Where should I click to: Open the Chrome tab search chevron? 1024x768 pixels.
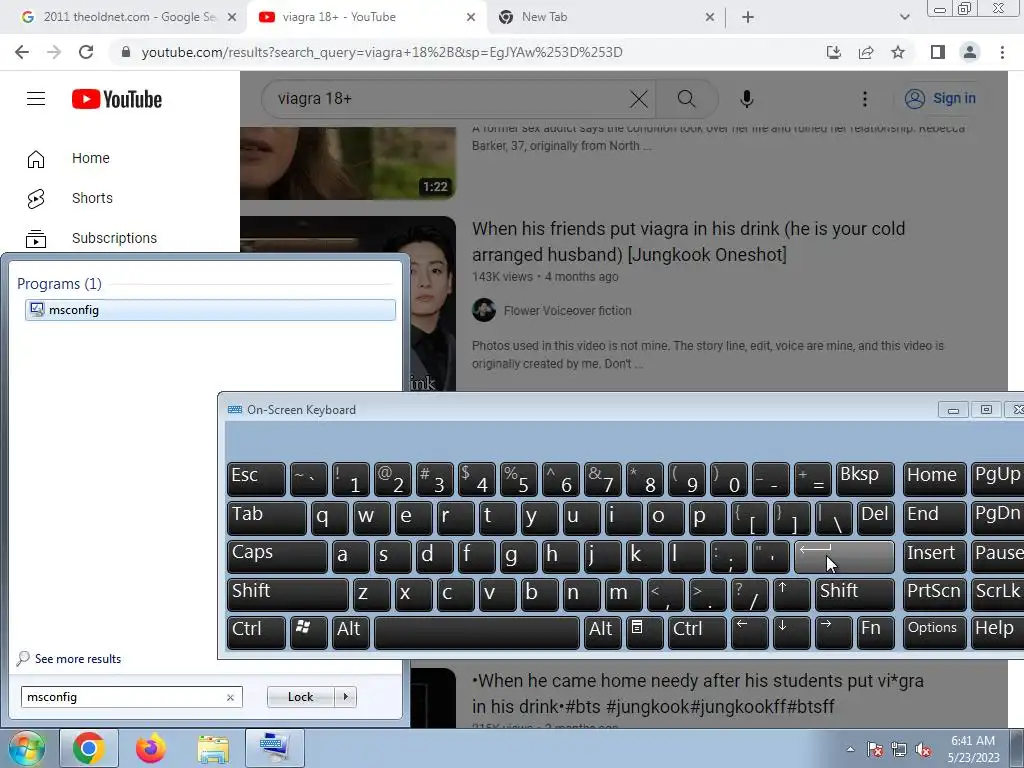(904, 17)
